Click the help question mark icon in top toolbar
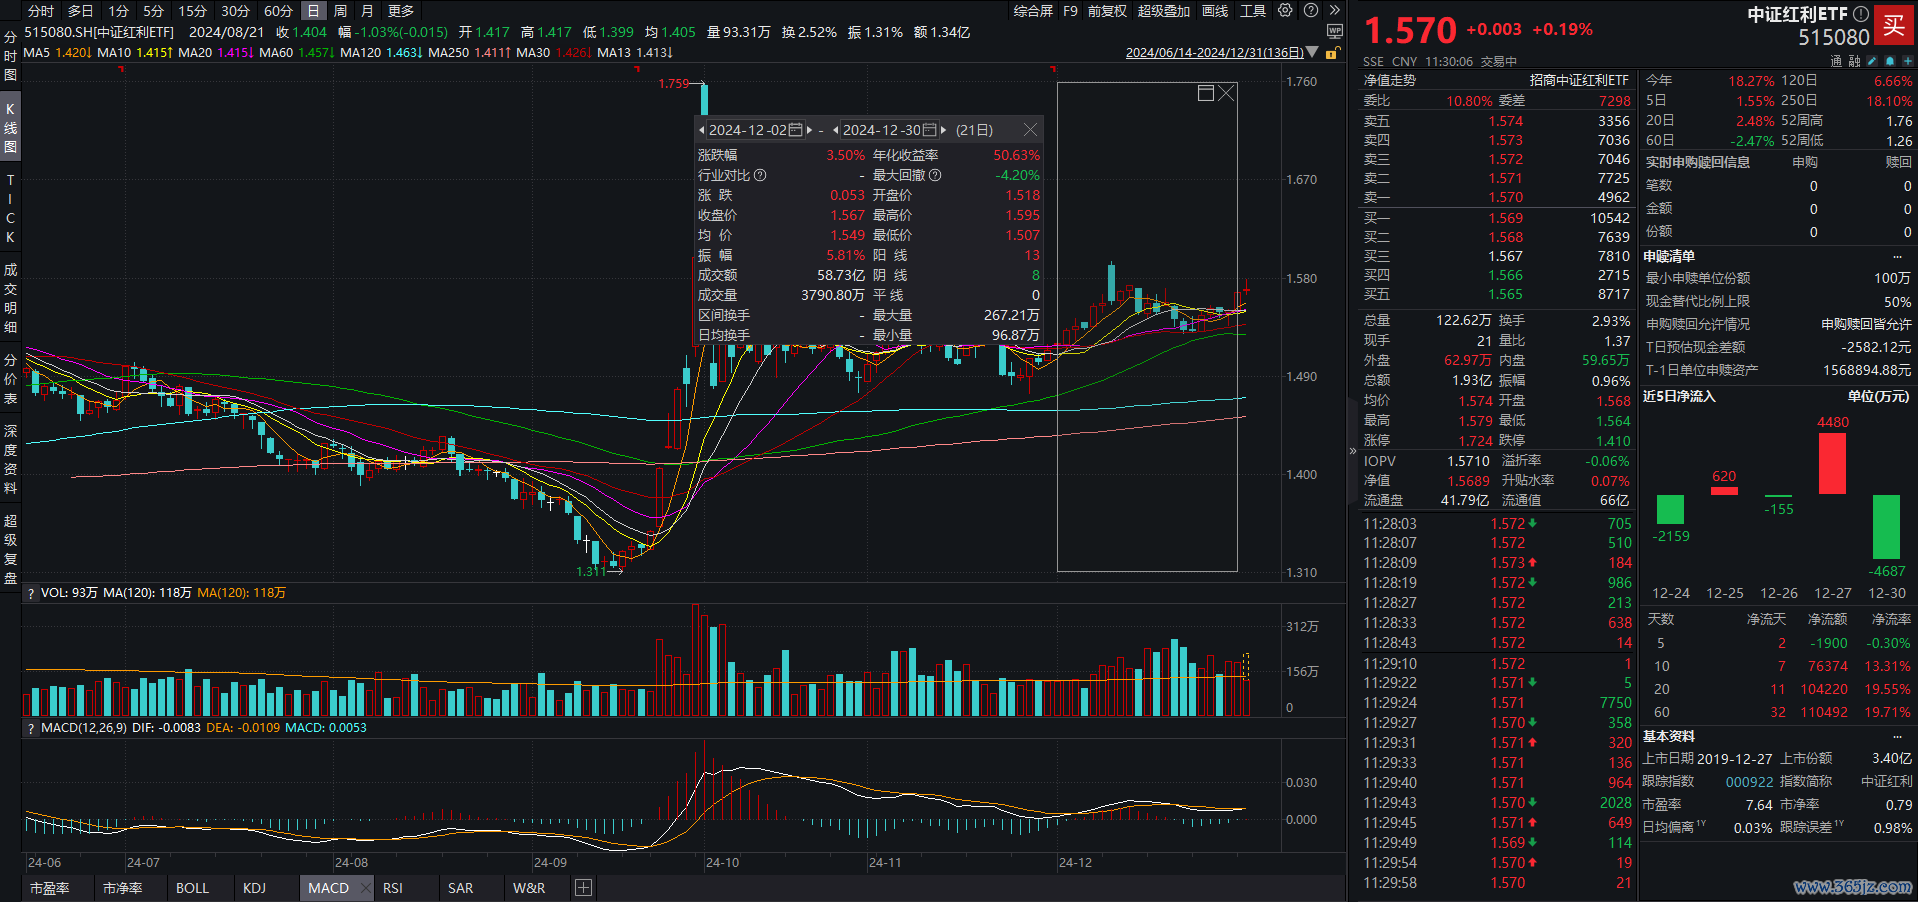1918x902 pixels. click(1311, 11)
